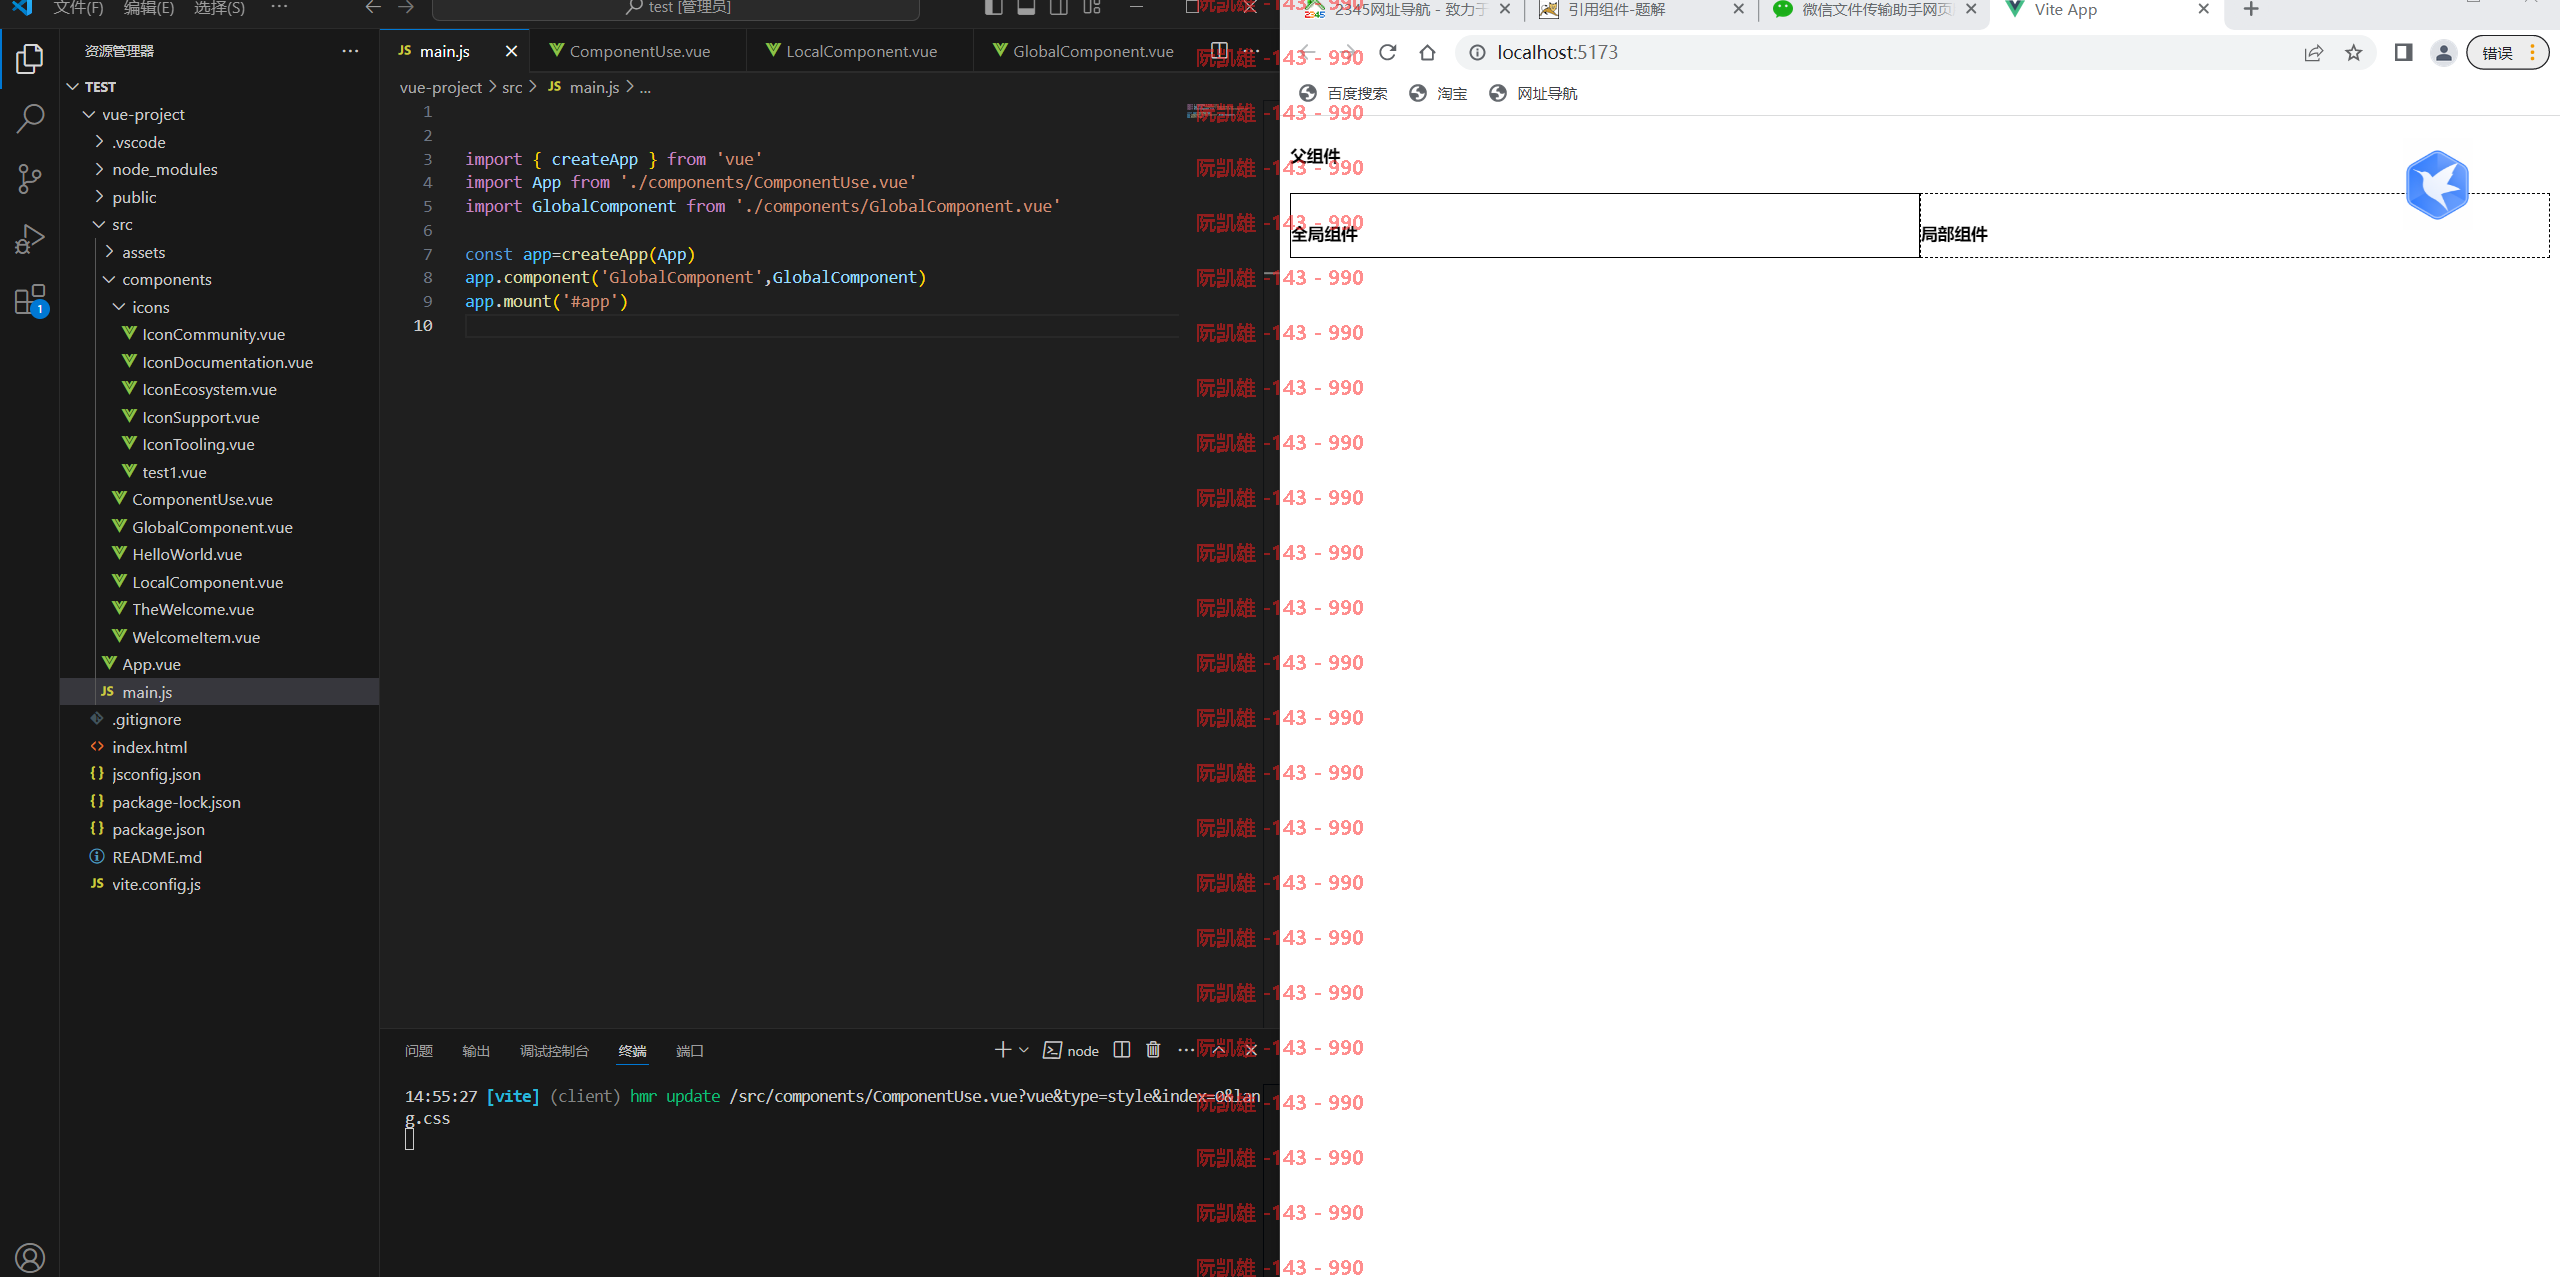
Task: View site information for localhost
Action: (x=1477, y=53)
